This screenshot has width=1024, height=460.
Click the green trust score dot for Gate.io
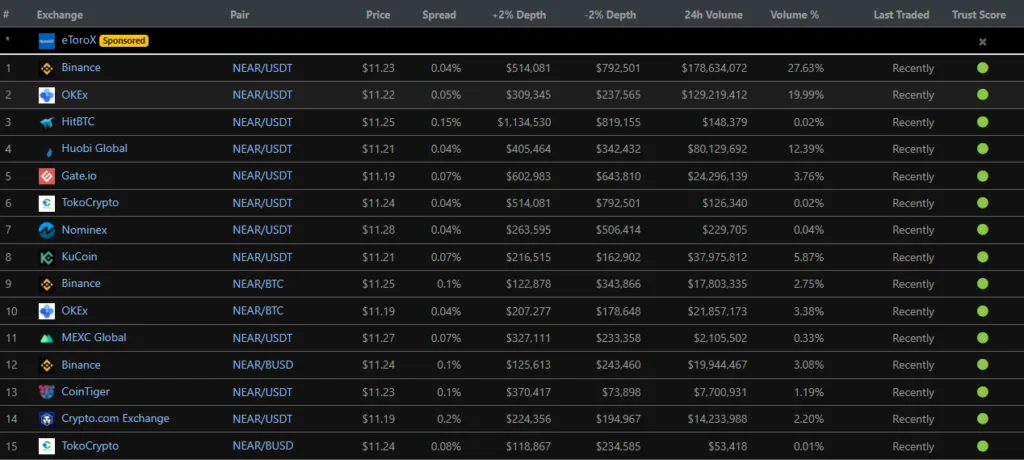[x=982, y=176]
